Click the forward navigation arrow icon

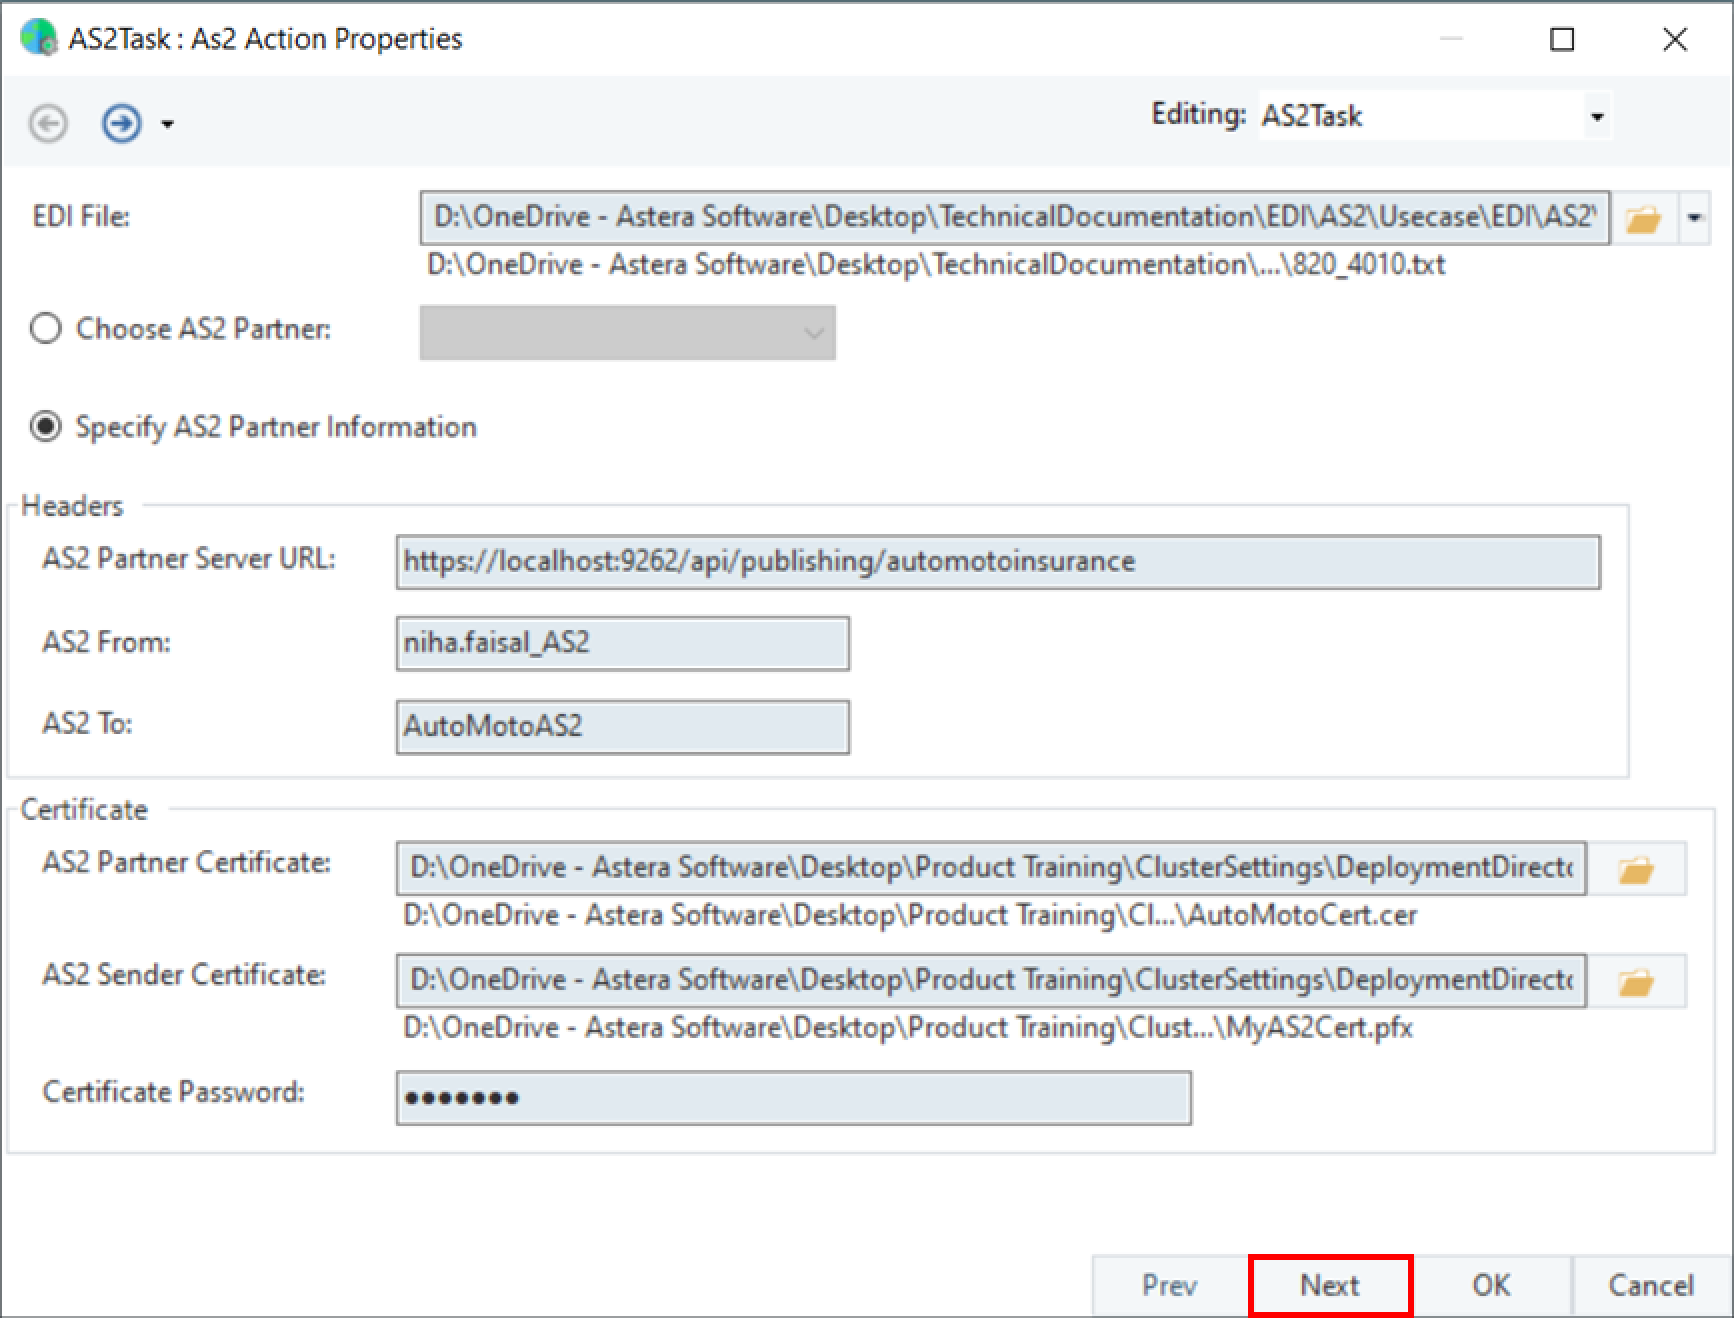tap(122, 124)
